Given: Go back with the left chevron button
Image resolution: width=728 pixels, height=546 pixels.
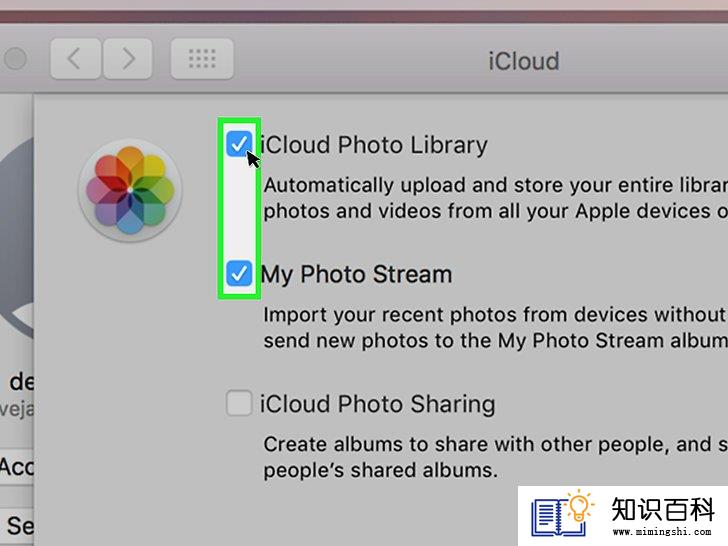Looking at the screenshot, I should (x=76, y=59).
